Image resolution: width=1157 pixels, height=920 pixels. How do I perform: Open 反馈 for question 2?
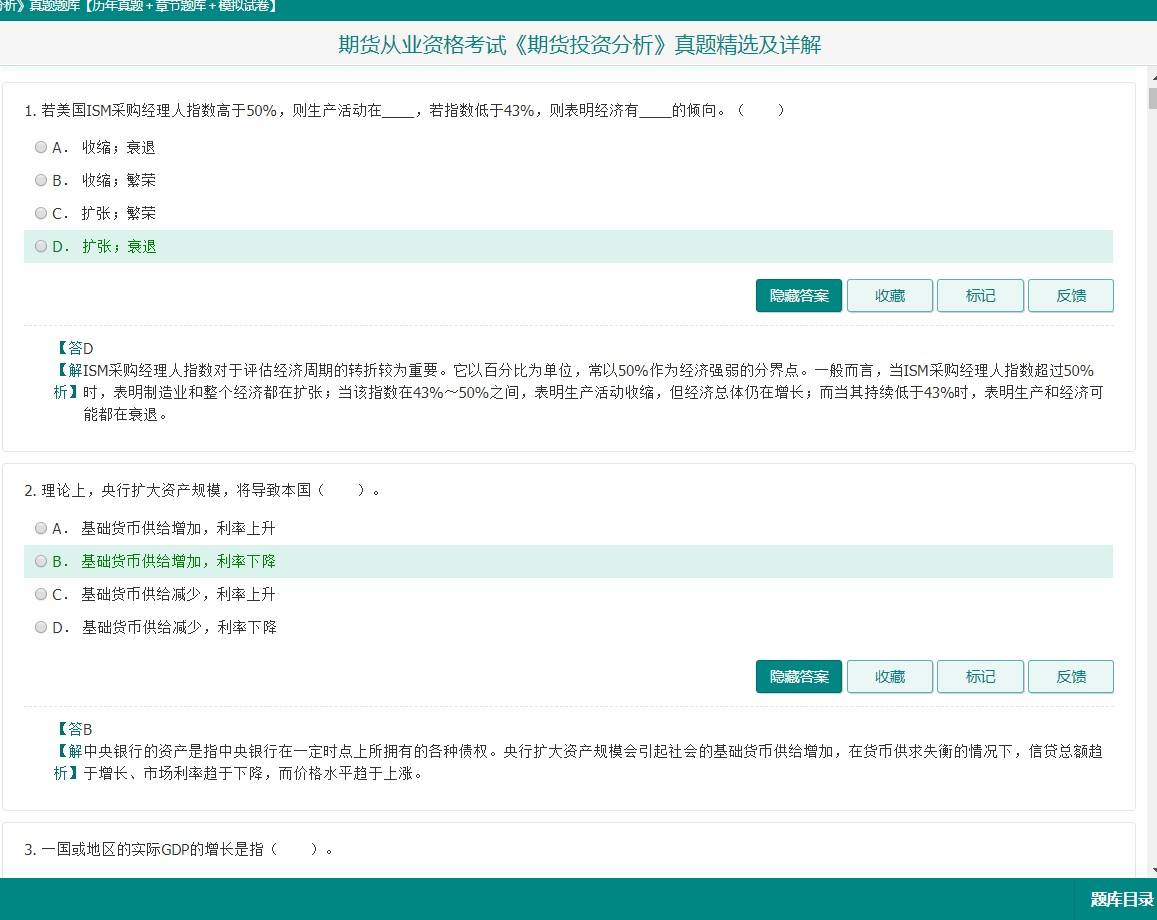[1070, 677]
